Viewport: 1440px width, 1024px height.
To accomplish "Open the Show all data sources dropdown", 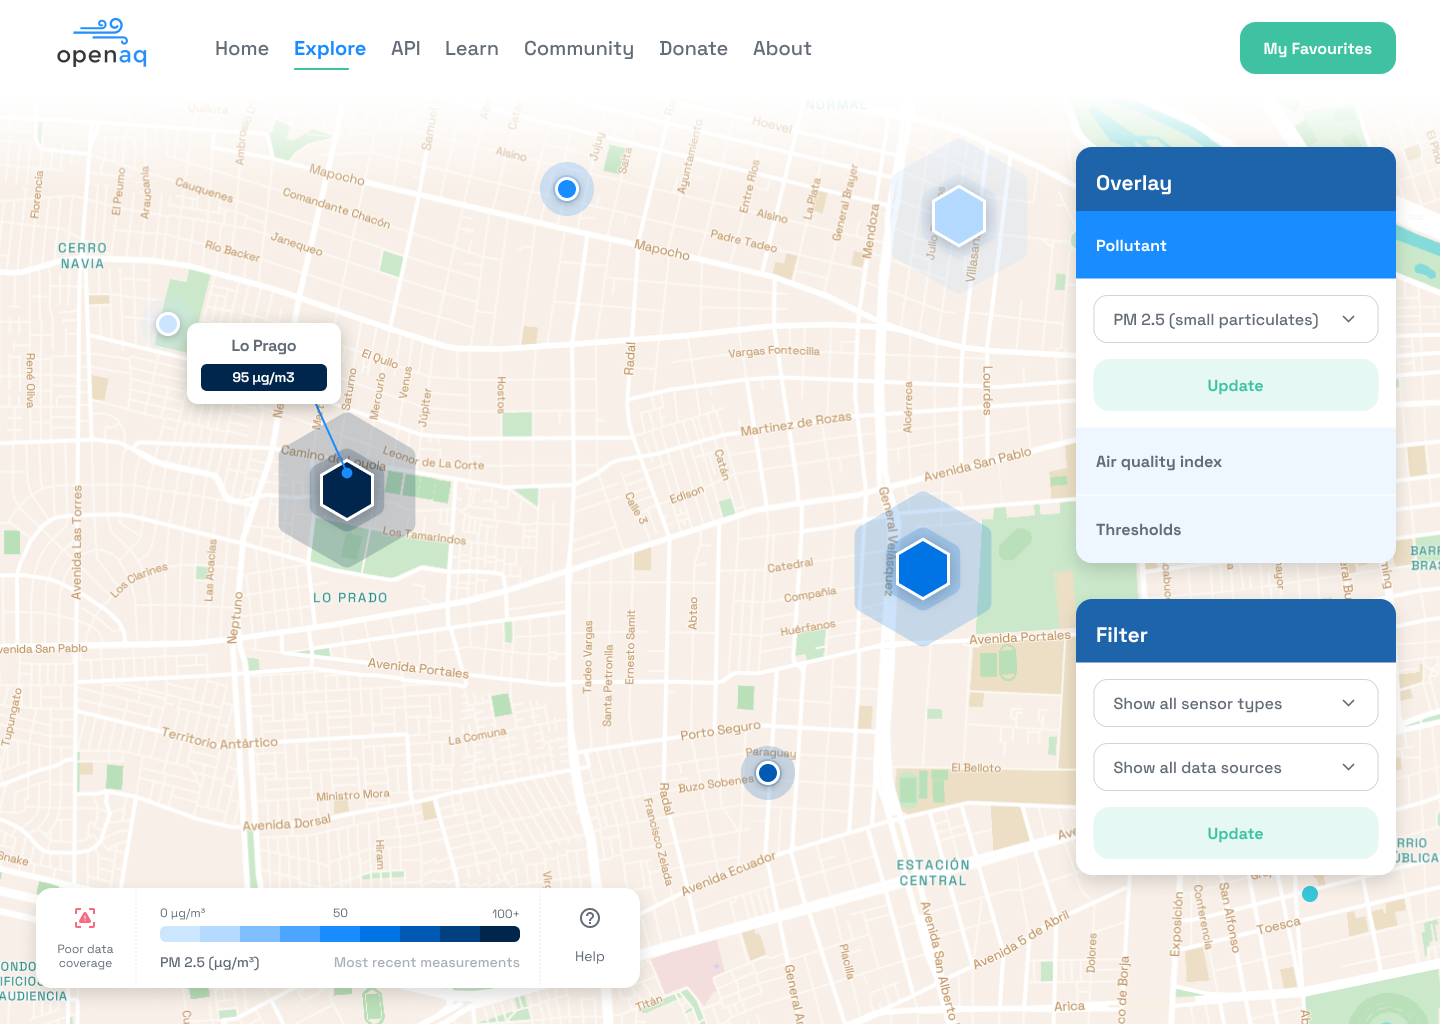I will click(1235, 768).
